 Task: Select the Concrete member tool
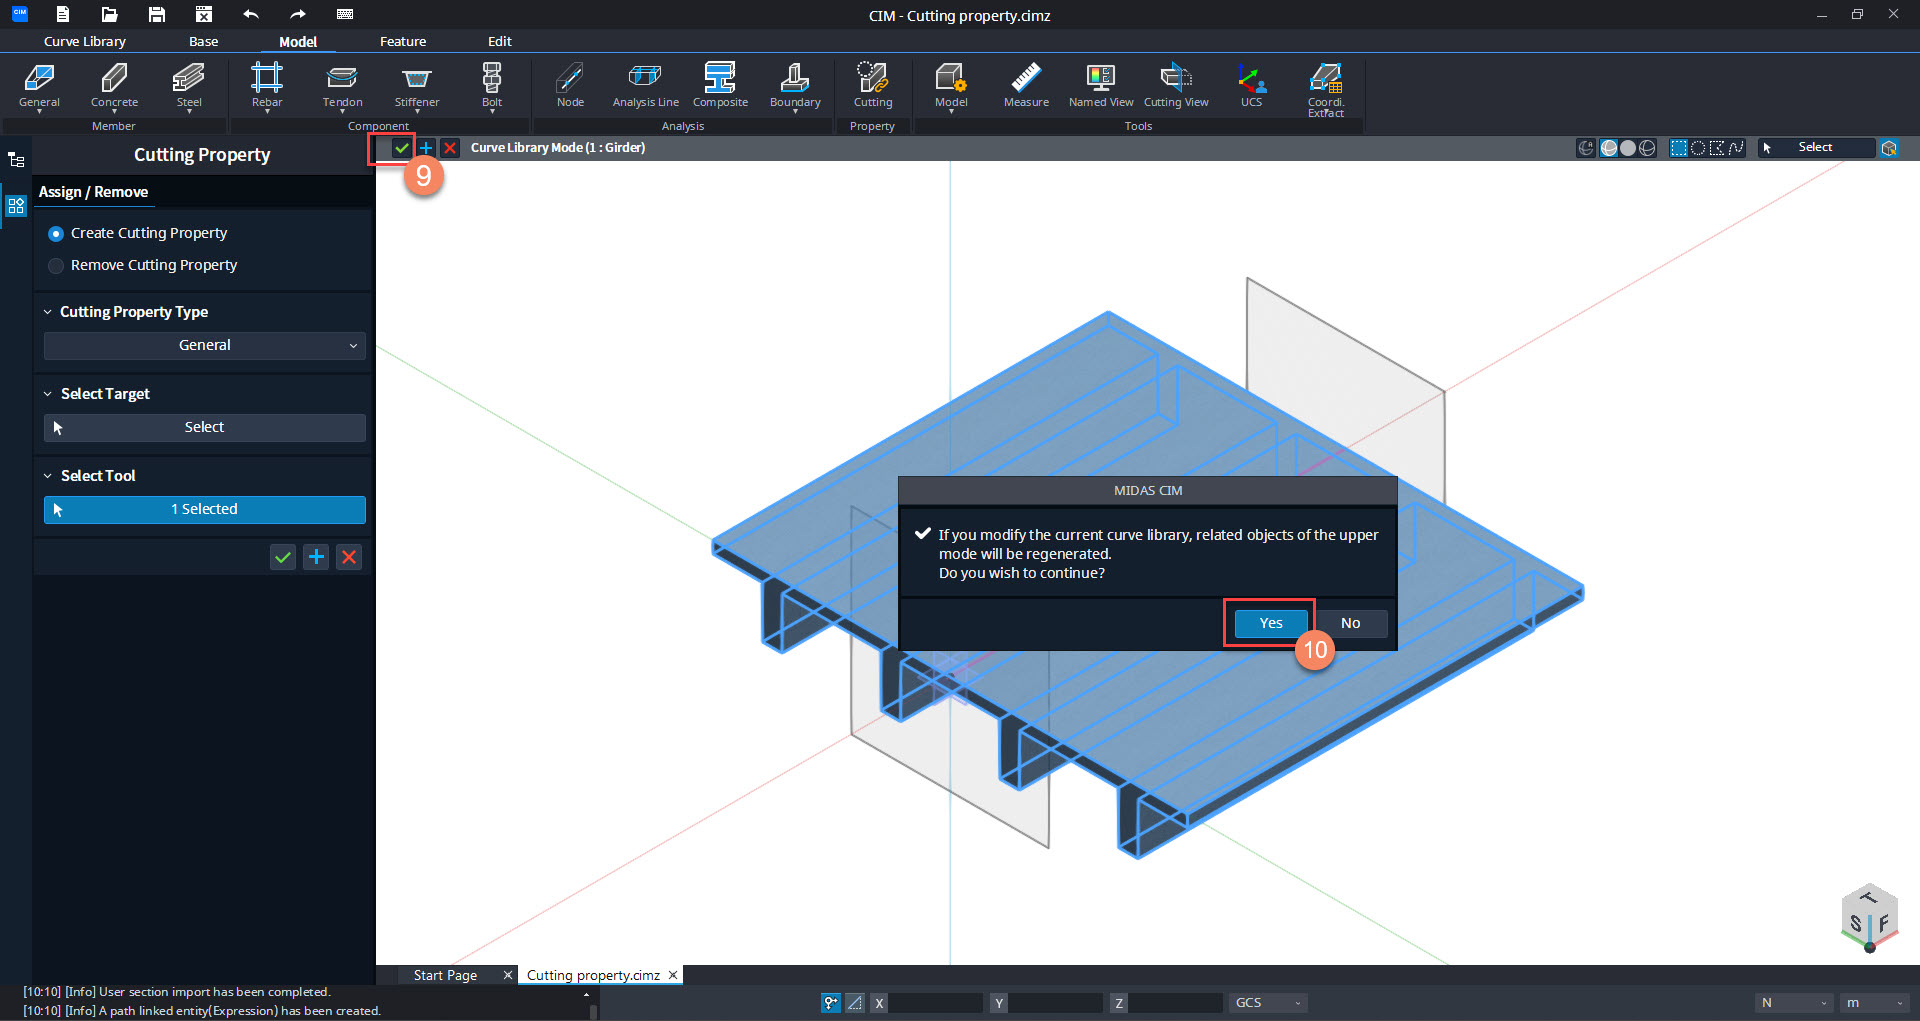pyautogui.click(x=114, y=86)
